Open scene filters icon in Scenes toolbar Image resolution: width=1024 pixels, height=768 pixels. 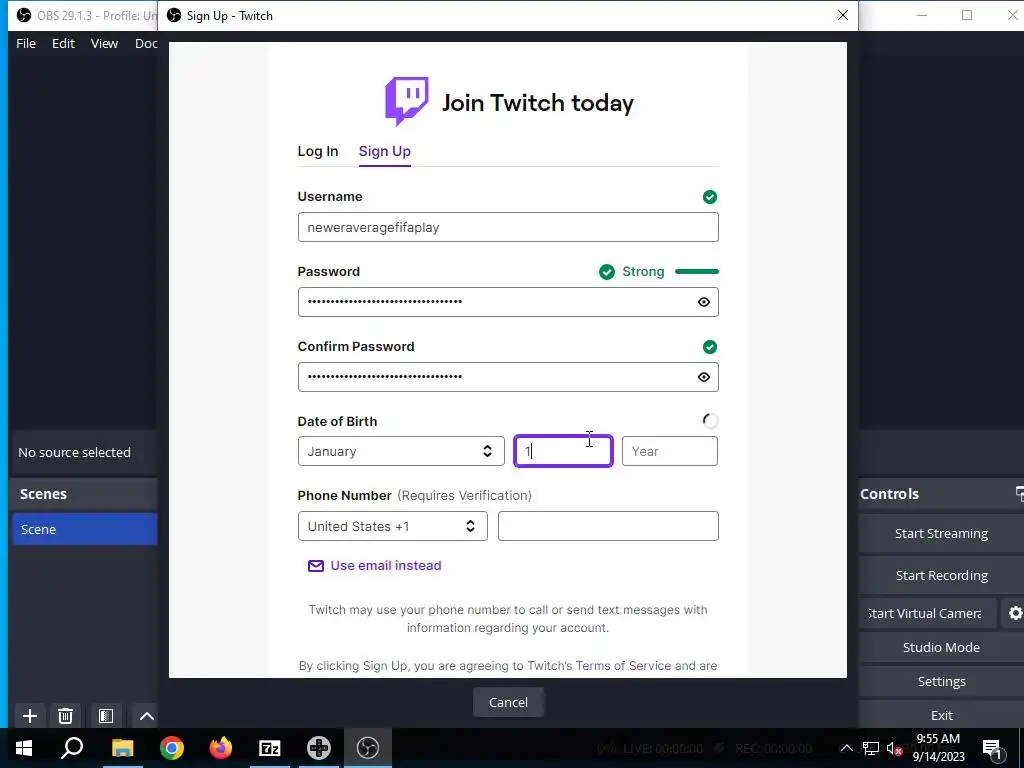[106, 716]
